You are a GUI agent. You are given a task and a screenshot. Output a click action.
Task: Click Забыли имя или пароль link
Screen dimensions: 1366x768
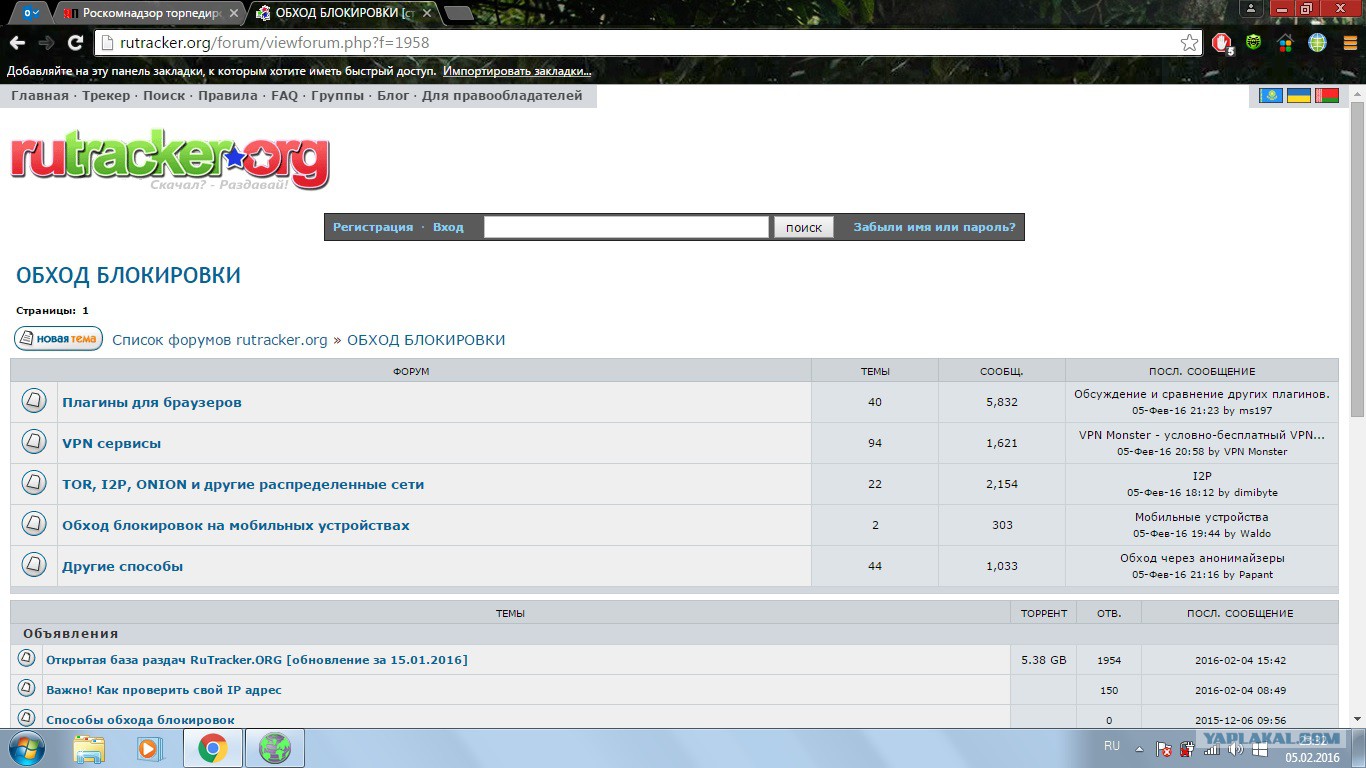(x=934, y=227)
